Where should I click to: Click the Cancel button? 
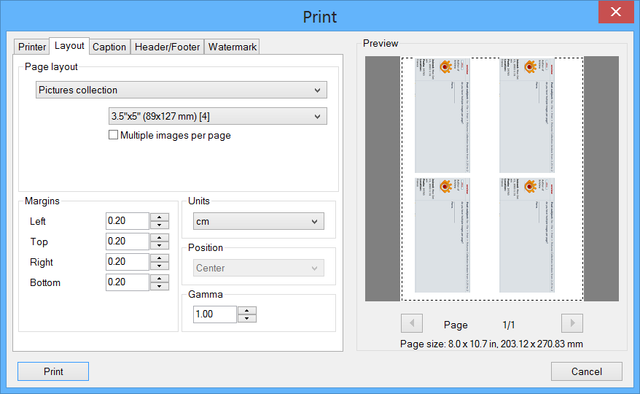[587, 372]
